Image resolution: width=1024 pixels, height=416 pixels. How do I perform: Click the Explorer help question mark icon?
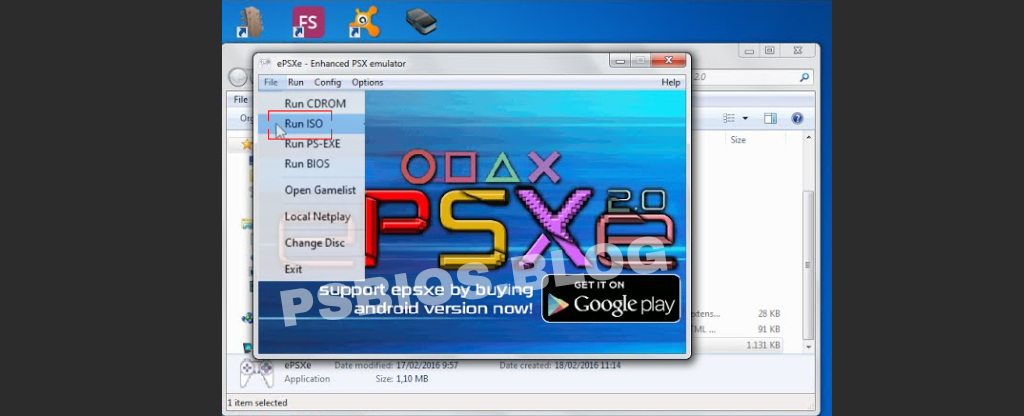click(x=797, y=118)
